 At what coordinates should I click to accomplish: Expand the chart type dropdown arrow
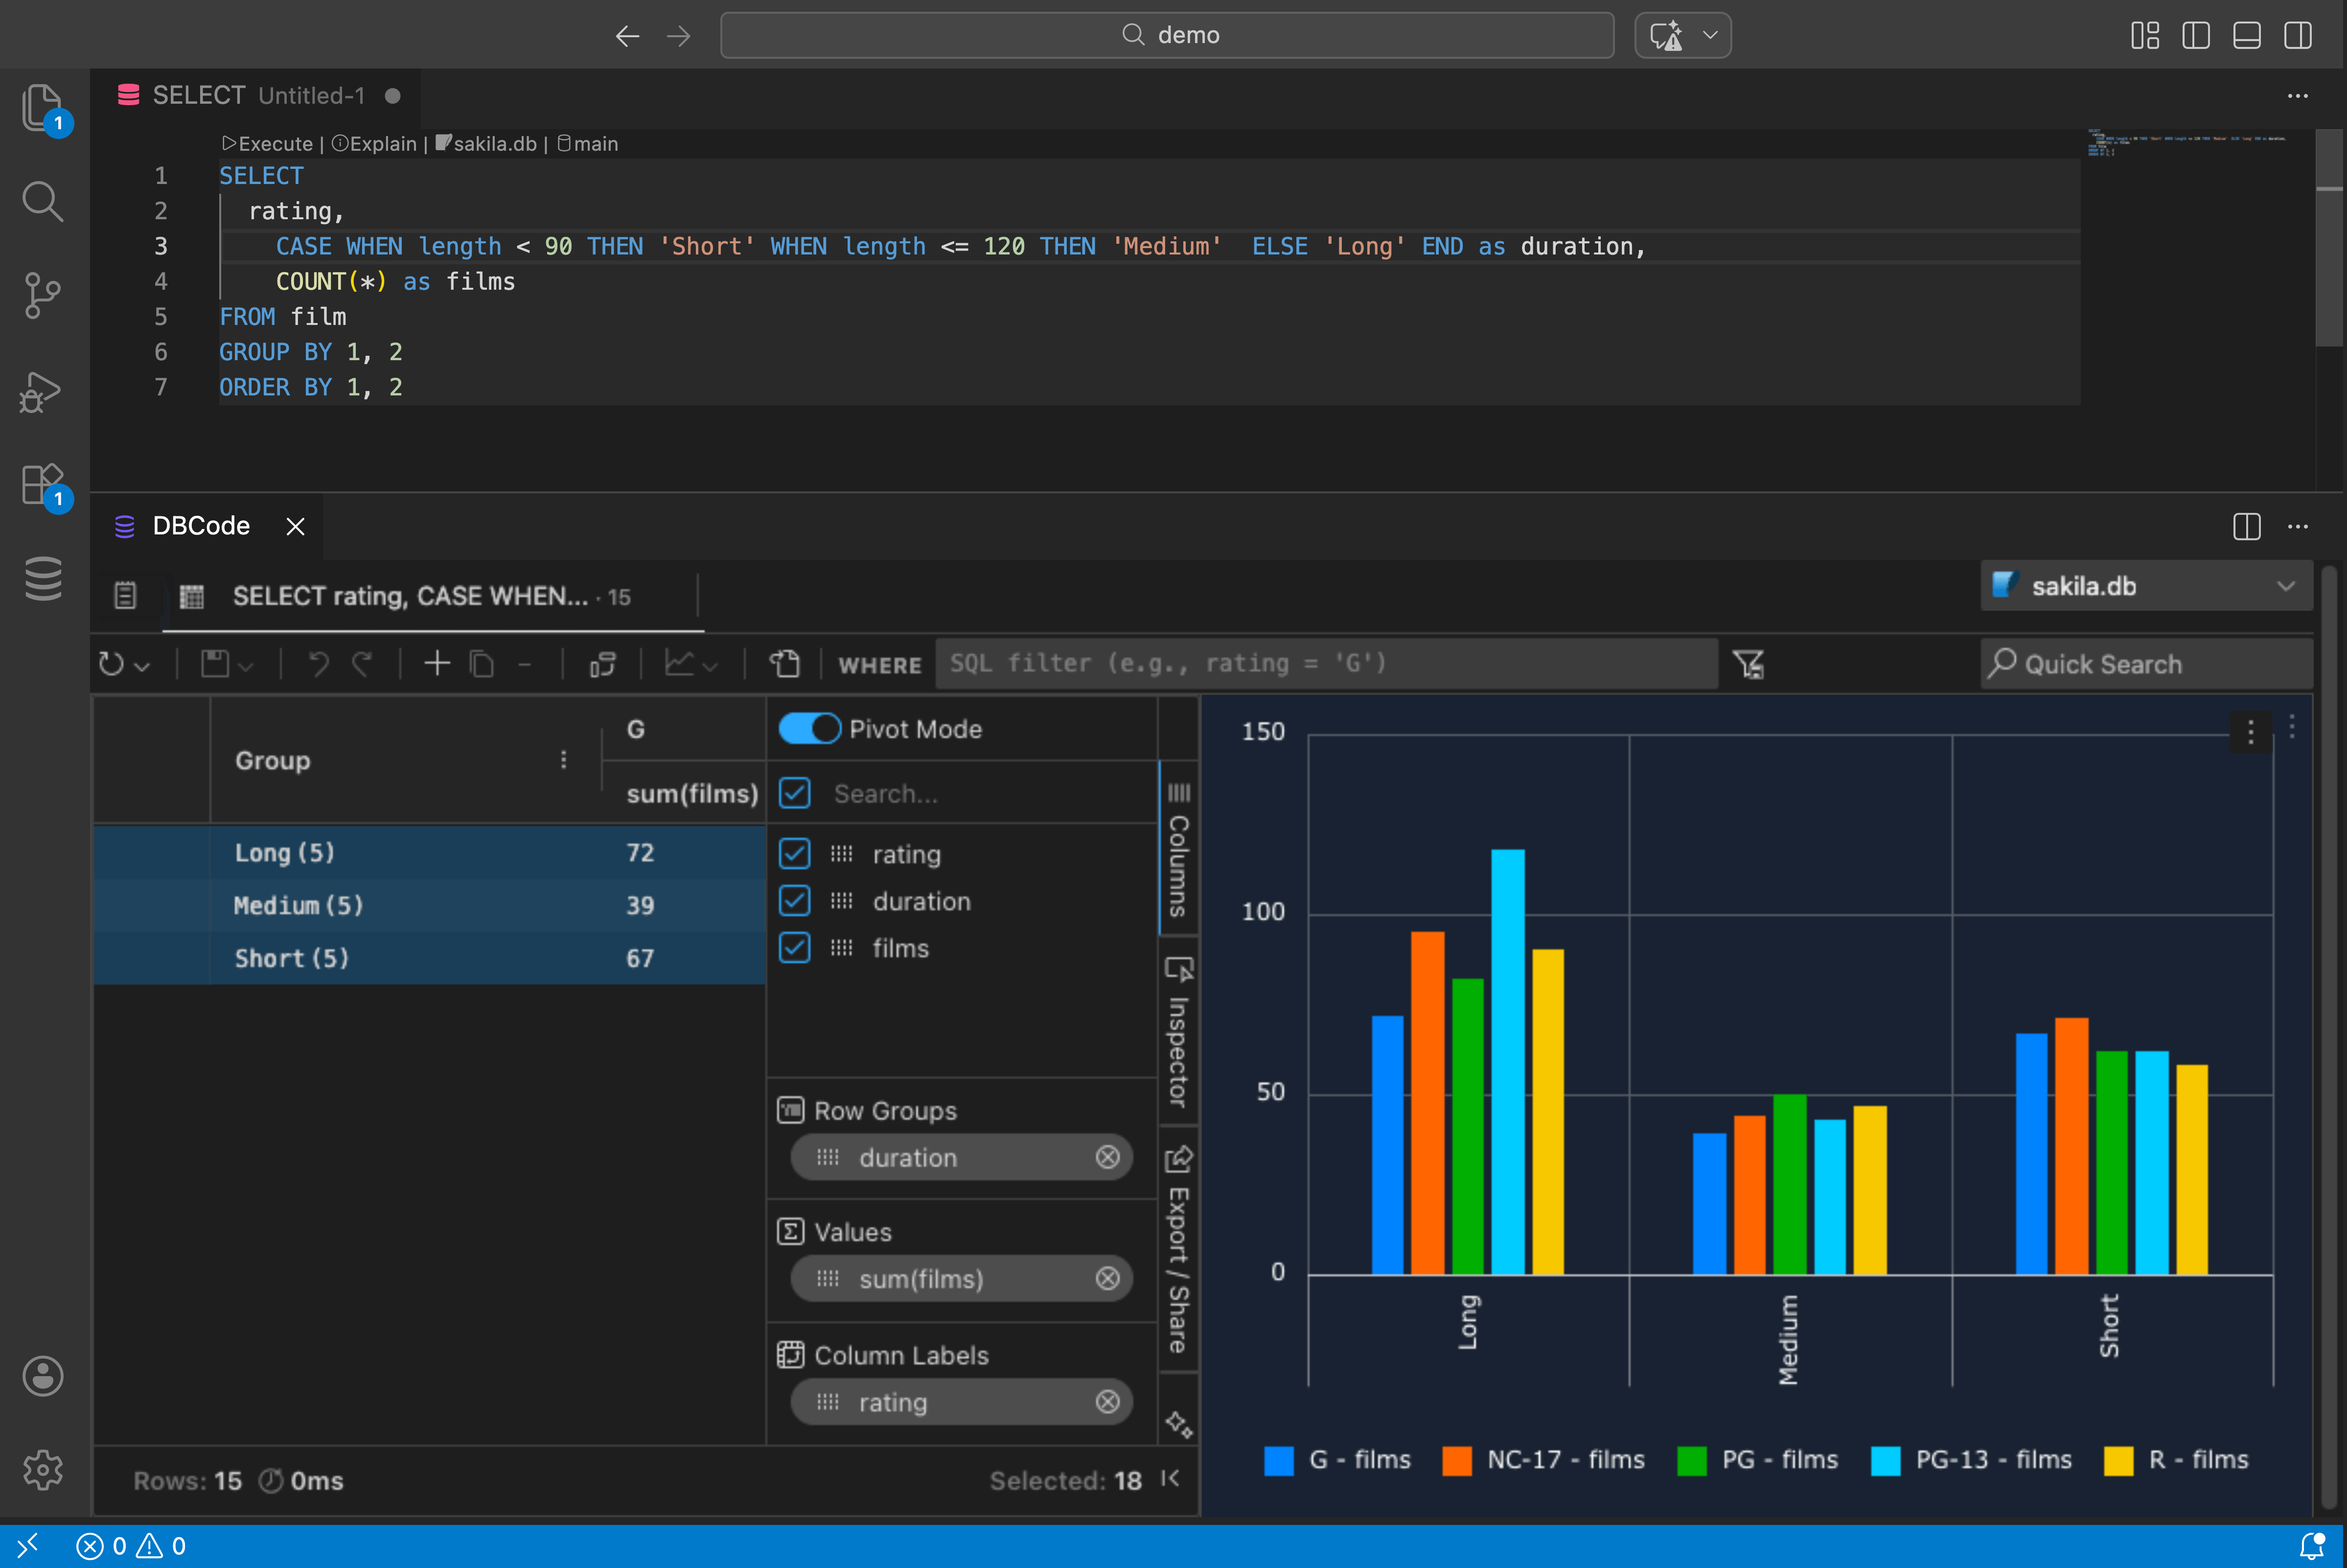click(x=711, y=666)
